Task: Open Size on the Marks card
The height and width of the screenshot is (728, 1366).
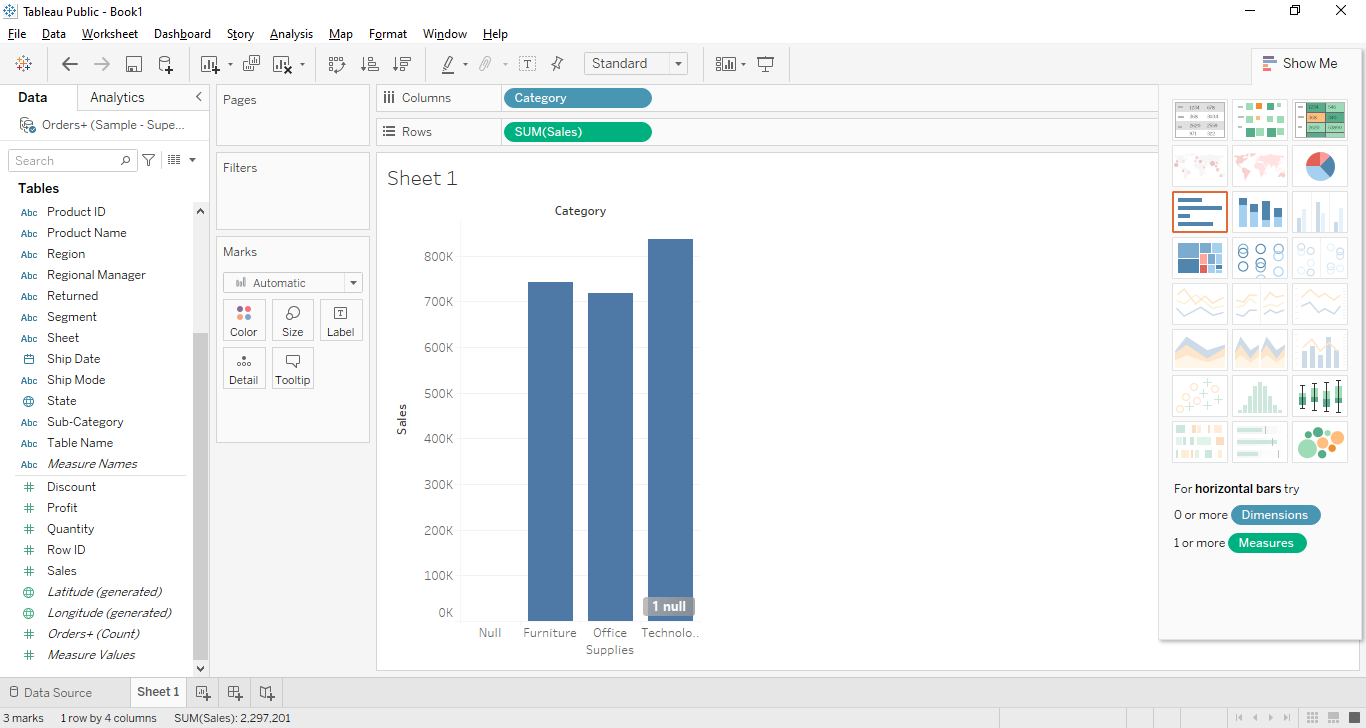Action: coord(292,320)
